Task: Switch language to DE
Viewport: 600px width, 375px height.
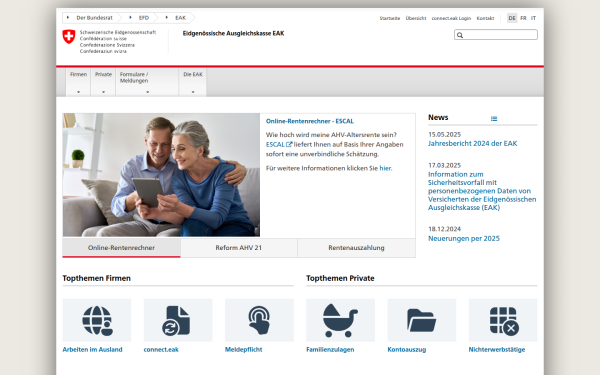Action: coord(512,18)
